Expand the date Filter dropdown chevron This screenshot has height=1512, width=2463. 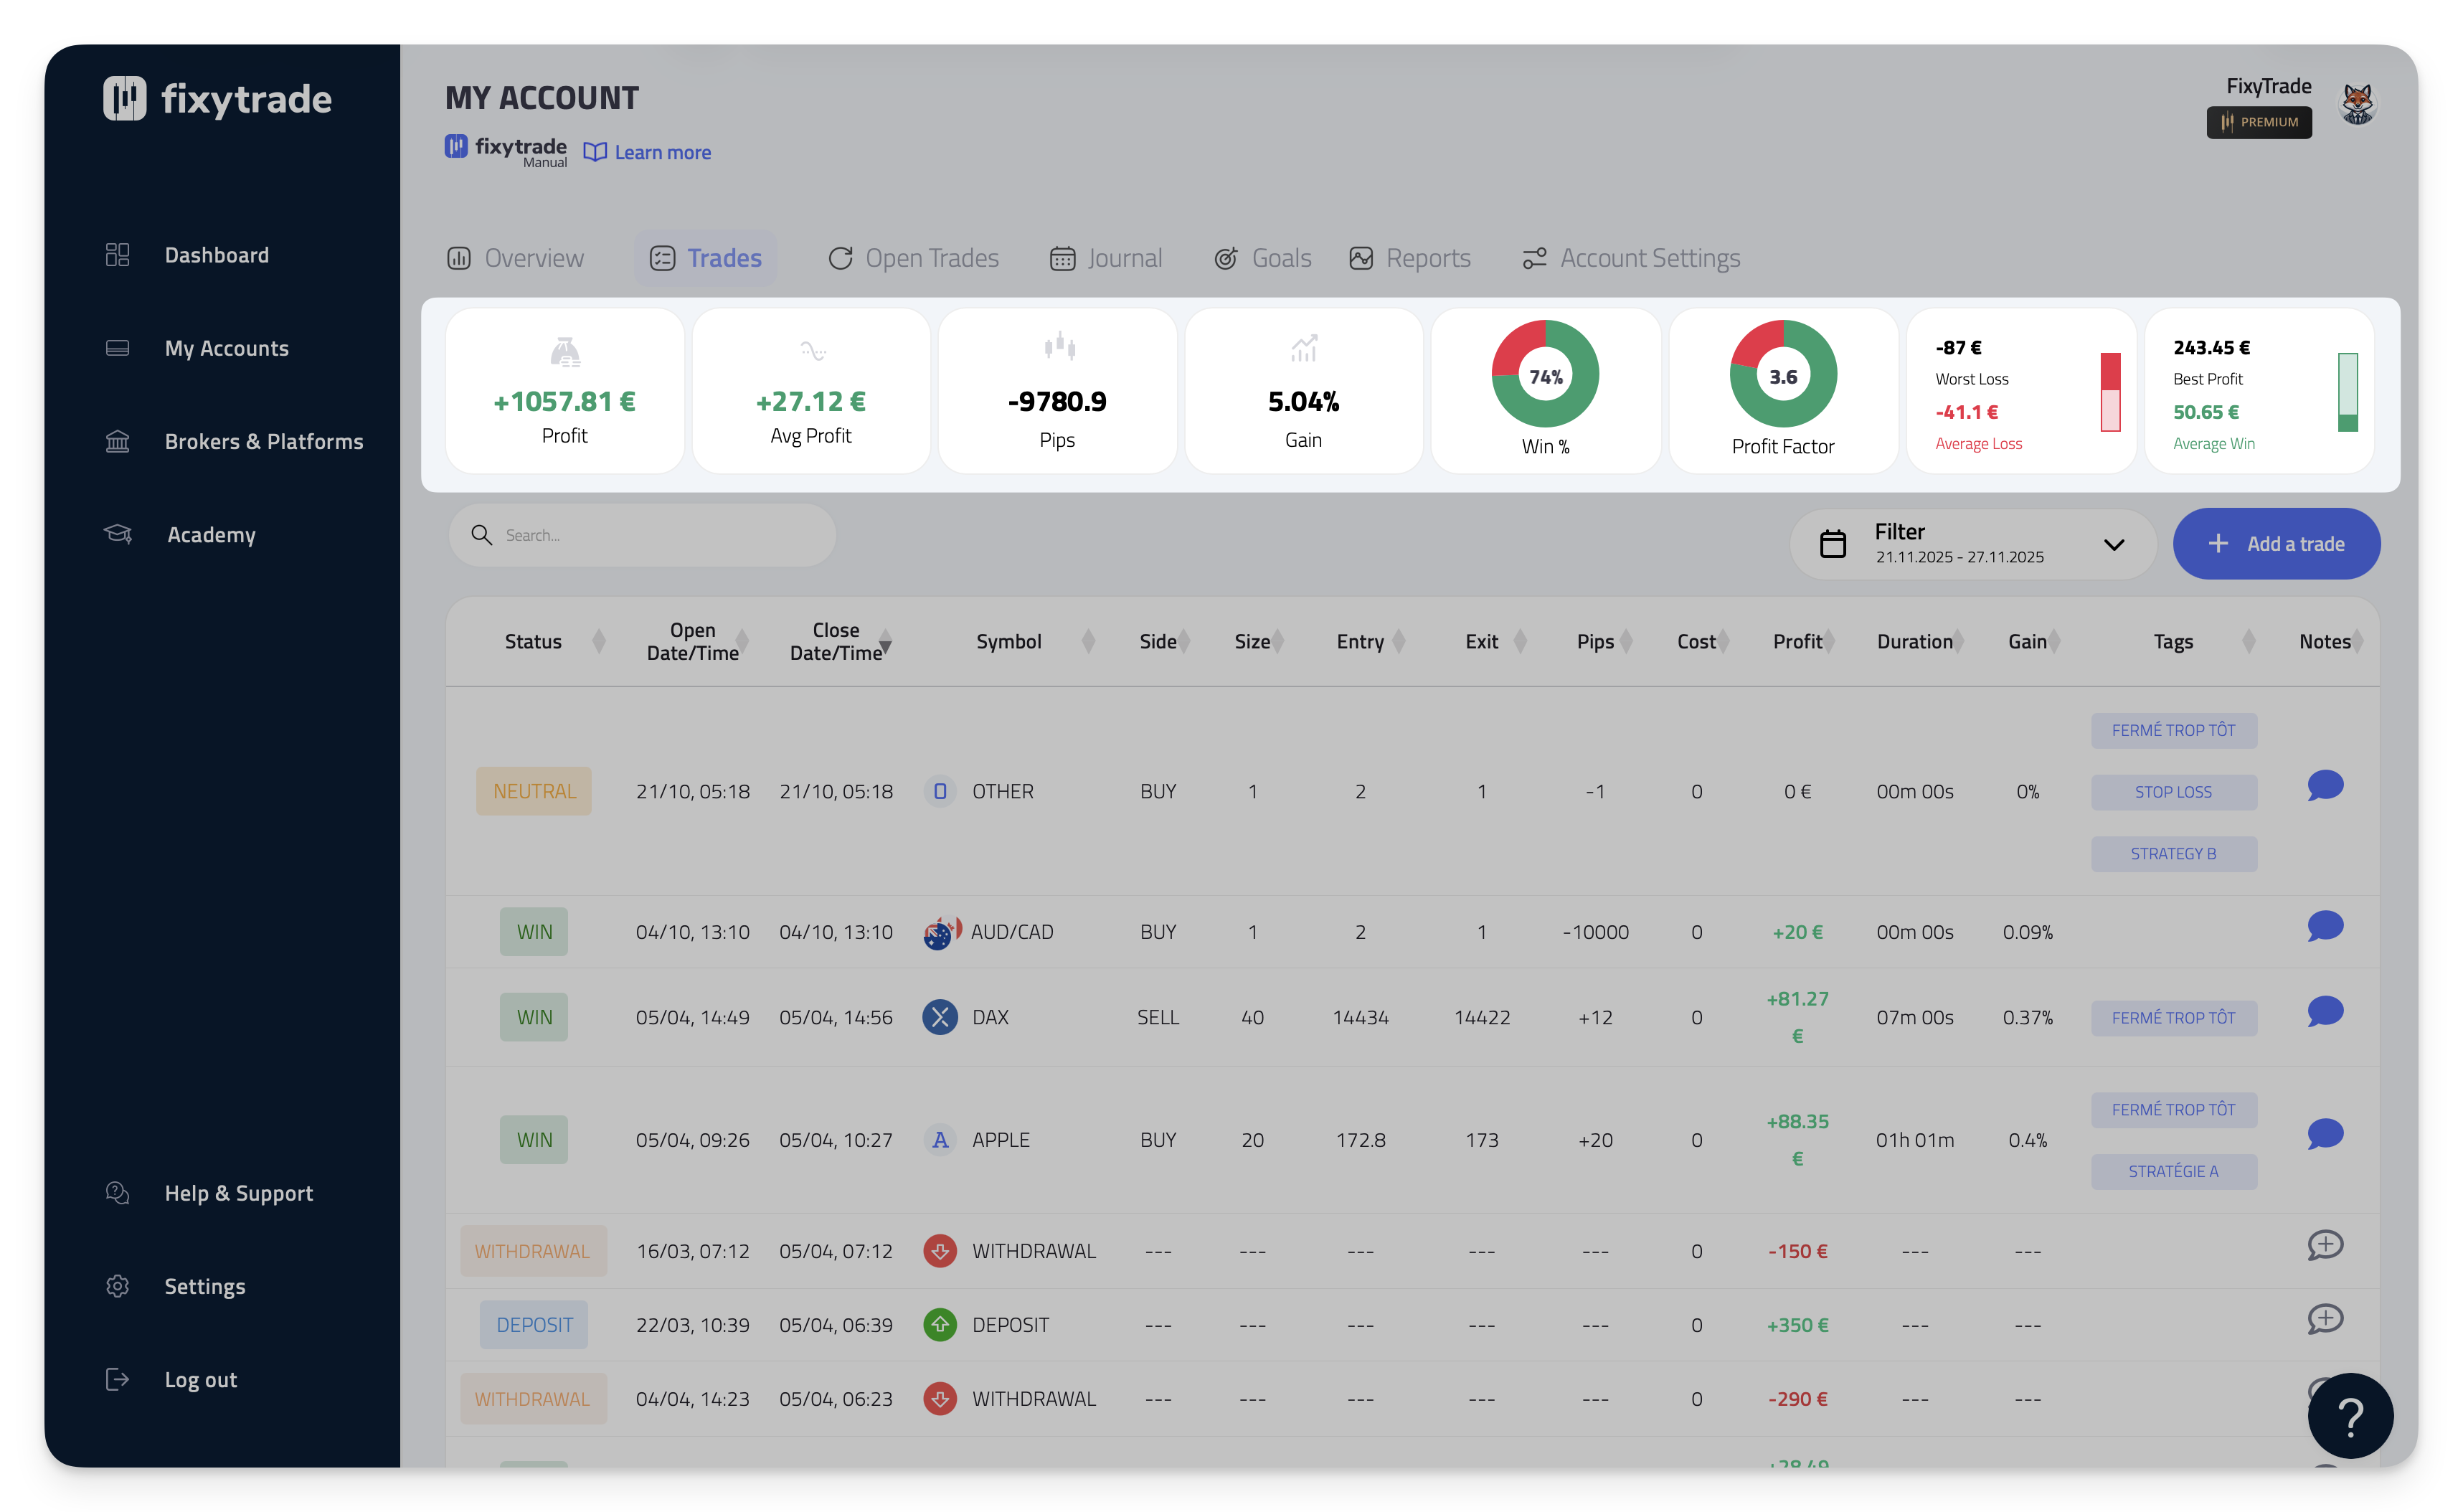point(2113,544)
